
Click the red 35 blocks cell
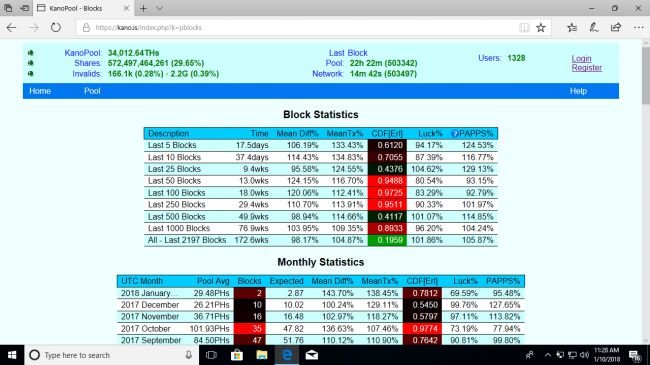coord(250,329)
